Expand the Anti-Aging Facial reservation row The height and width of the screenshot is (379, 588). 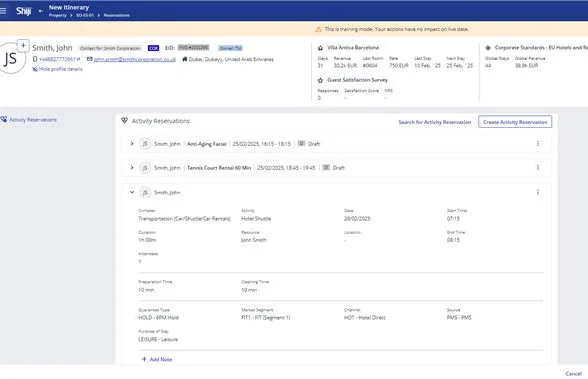click(x=132, y=144)
